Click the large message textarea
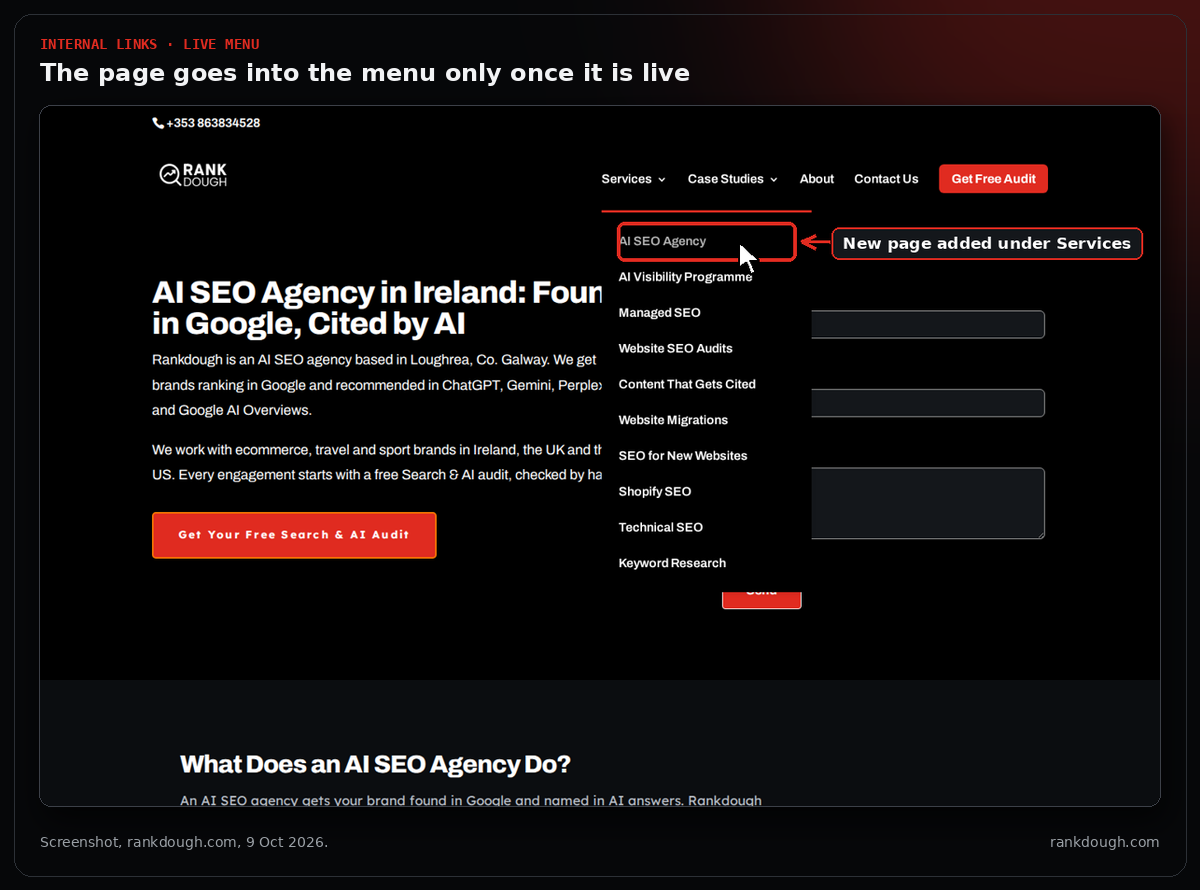1200x890 pixels. (927, 503)
